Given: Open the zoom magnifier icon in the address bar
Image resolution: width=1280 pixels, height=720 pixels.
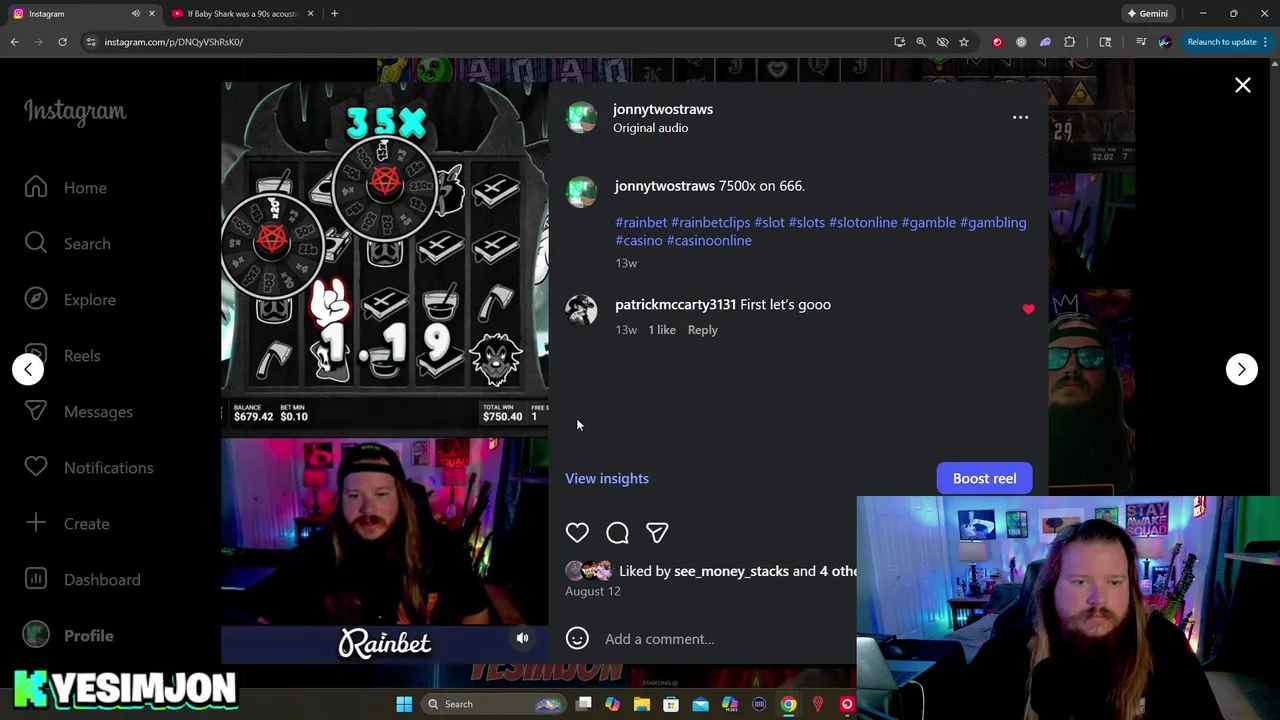Looking at the screenshot, I should pos(920,42).
